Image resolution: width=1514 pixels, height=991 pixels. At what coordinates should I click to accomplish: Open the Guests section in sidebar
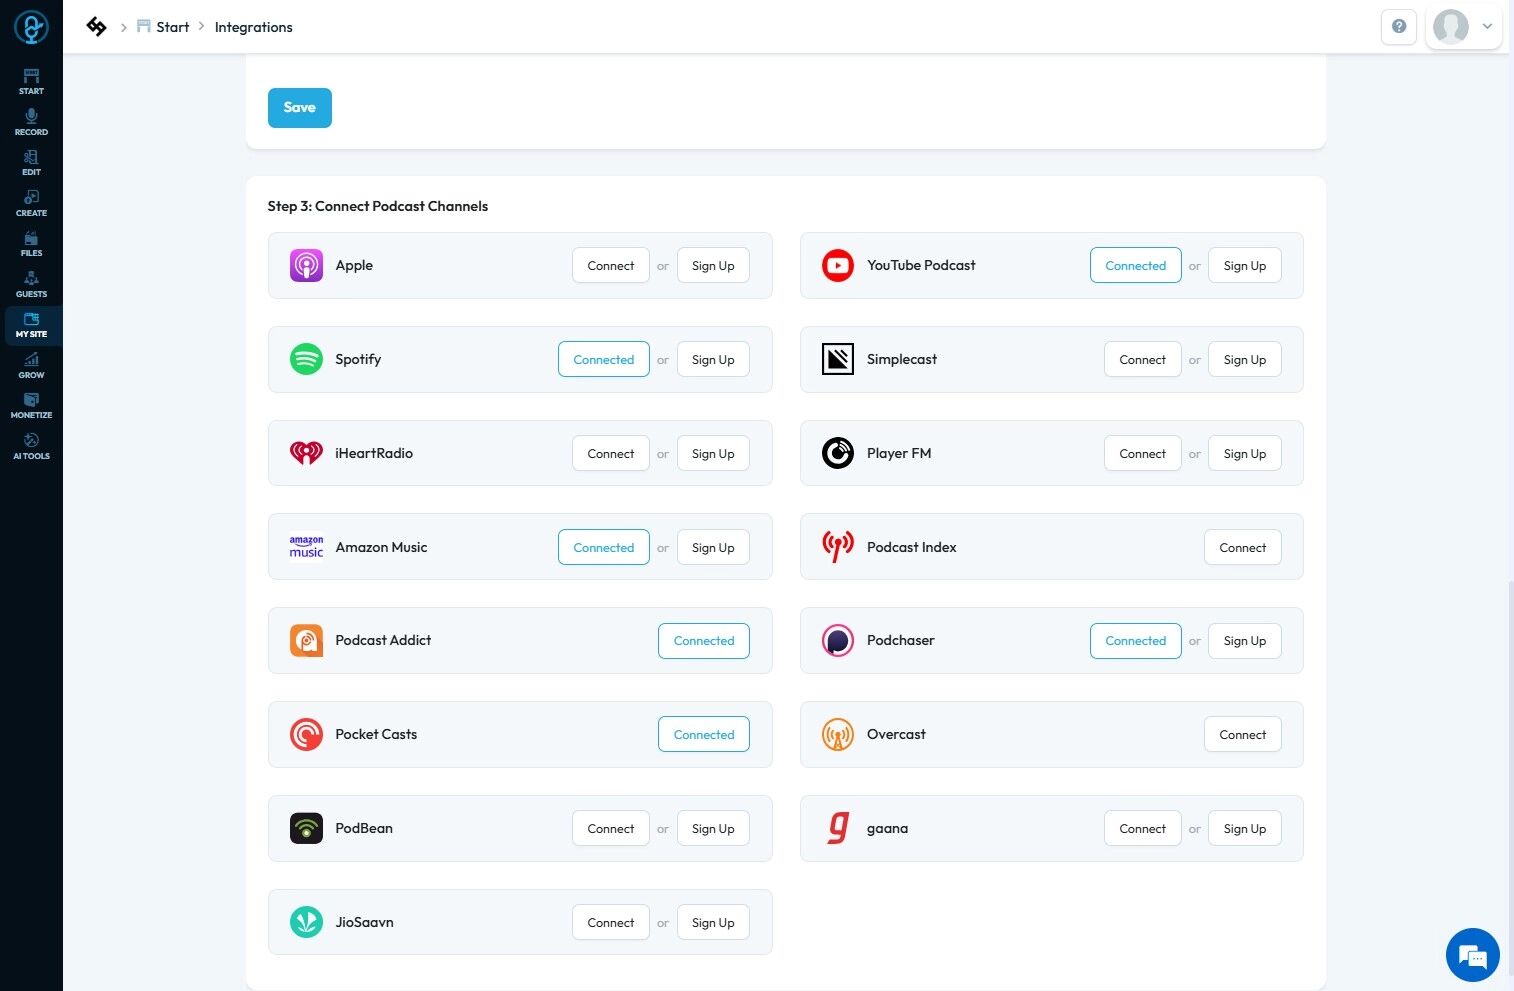(x=31, y=284)
